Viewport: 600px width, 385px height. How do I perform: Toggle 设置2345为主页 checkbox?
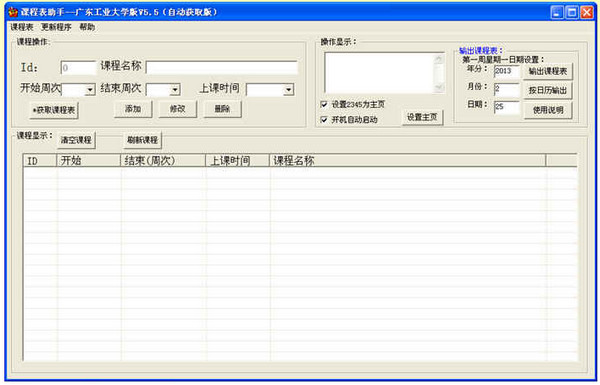coord(324,104)
